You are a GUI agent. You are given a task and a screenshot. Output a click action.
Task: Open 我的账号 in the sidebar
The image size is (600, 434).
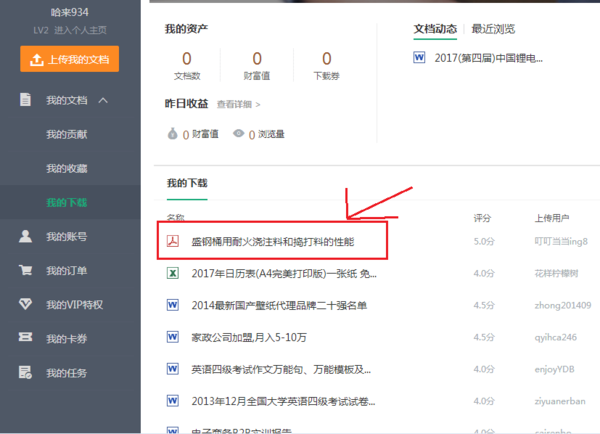click(67, 237)
